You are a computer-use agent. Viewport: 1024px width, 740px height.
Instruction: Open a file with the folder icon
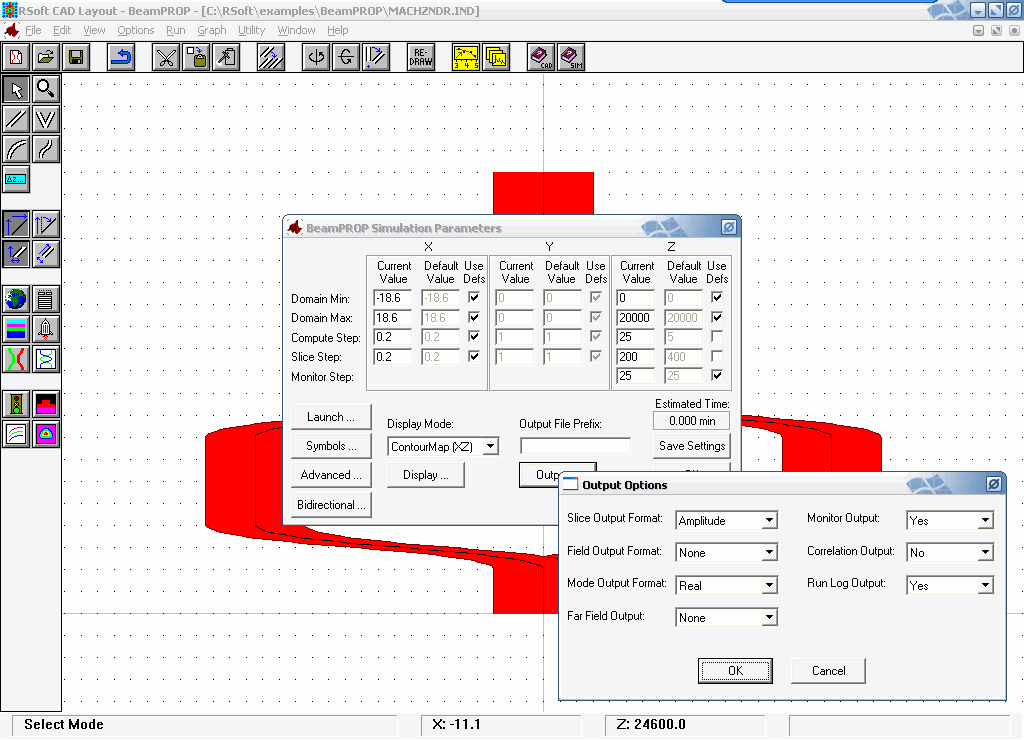pos(46,57)
